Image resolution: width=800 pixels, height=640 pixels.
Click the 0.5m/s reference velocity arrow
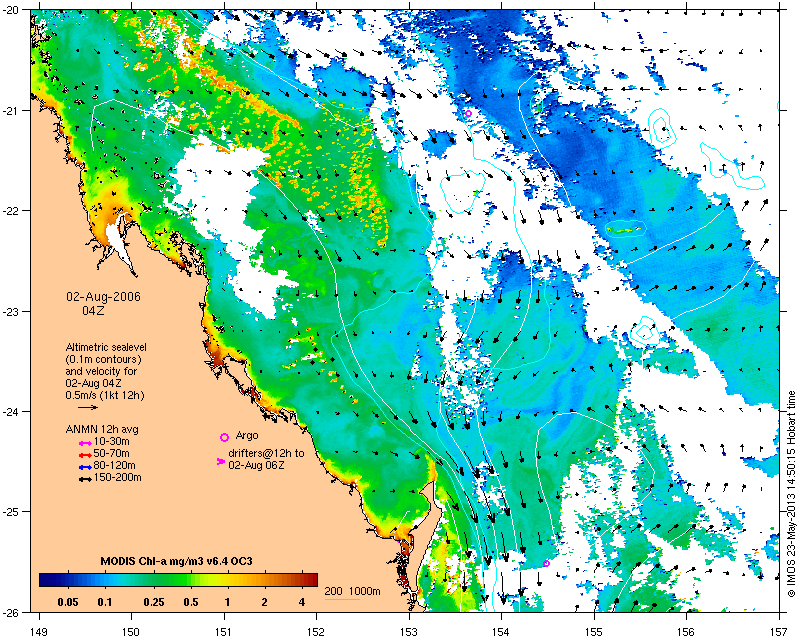click(88, 407)
